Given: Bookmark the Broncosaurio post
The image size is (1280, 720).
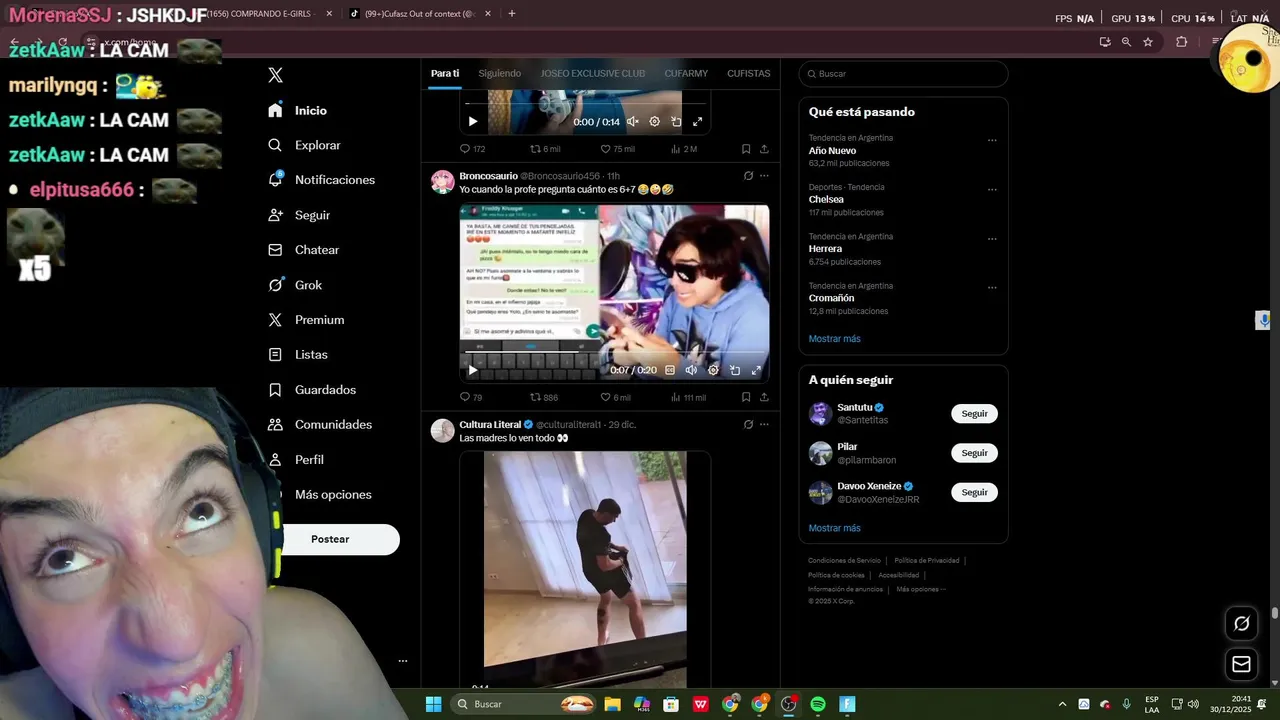Looking at the screenshot, I should [746, 397].
